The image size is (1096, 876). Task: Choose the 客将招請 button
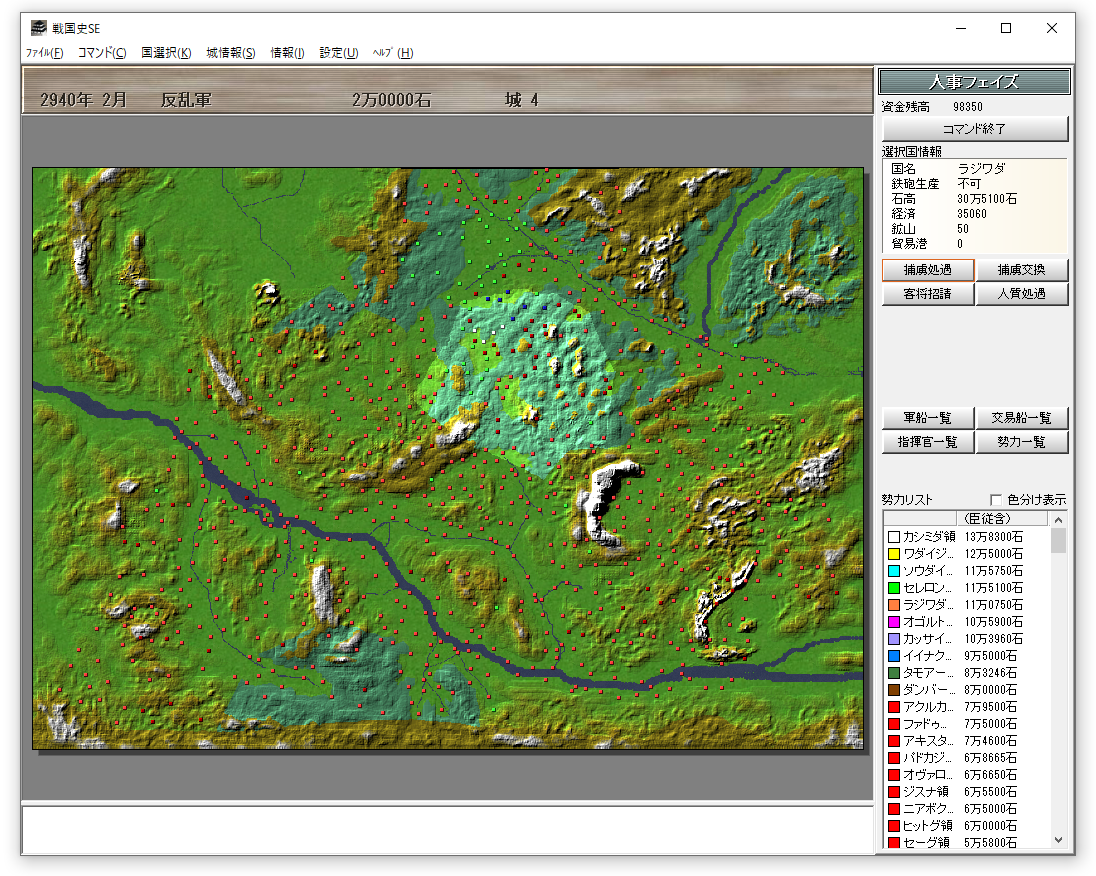tap(926, 294)
